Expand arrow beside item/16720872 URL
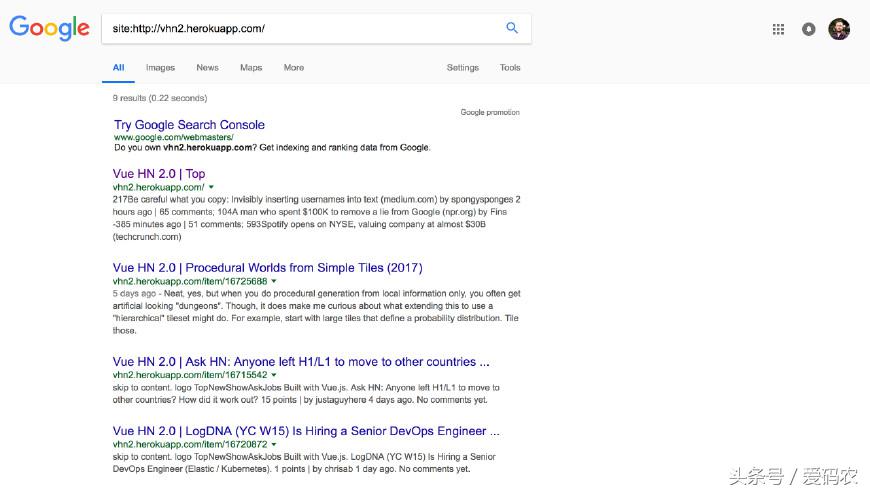 point(274,445)
